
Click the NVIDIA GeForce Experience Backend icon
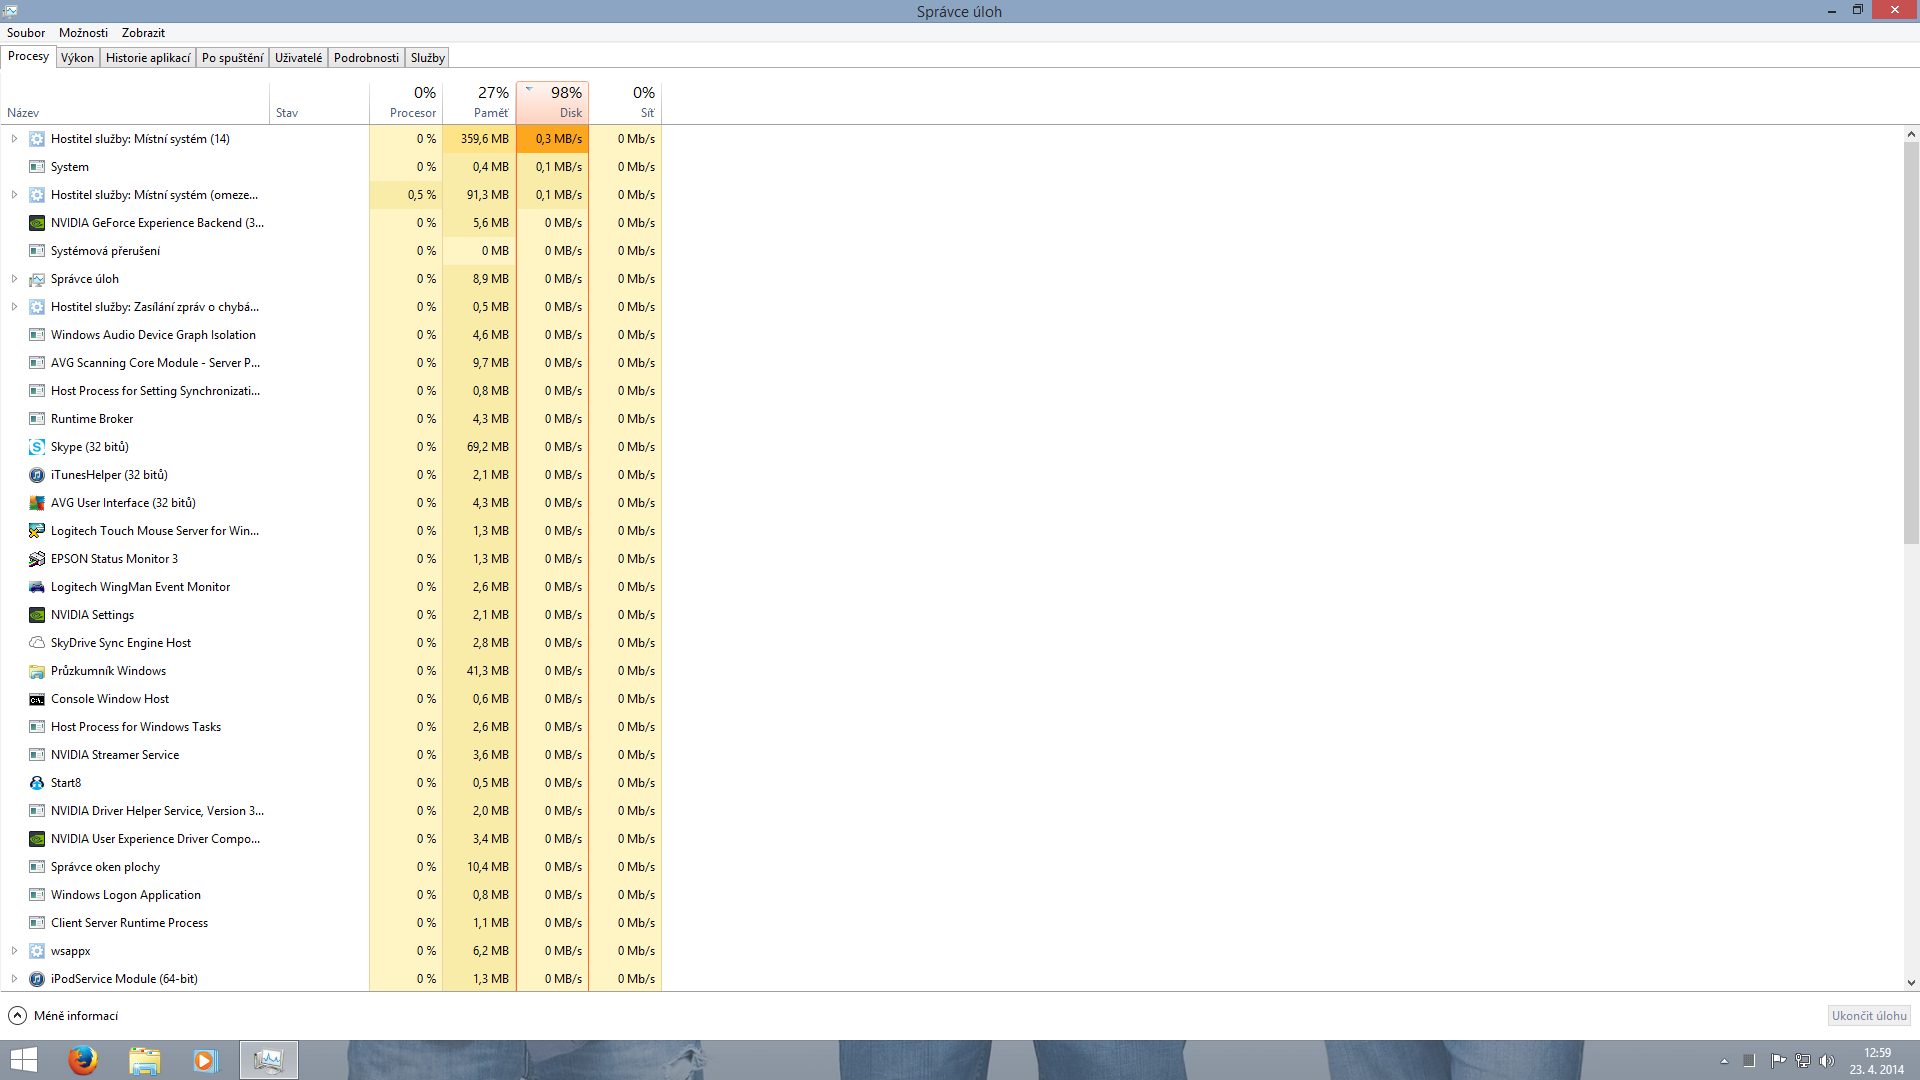37,223
